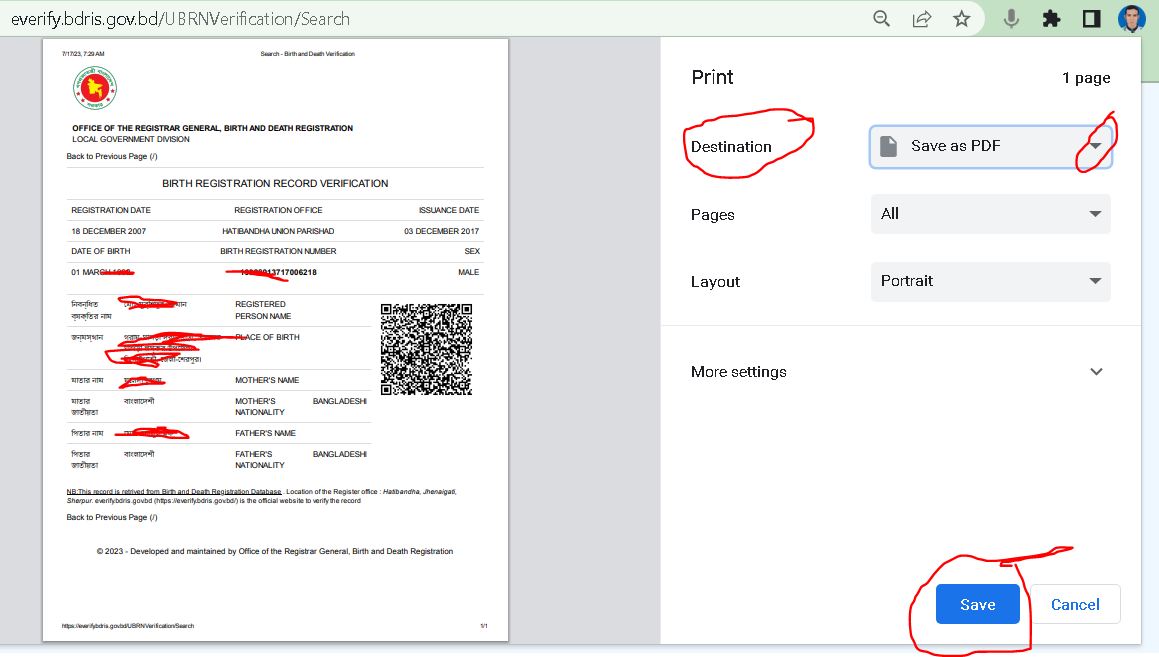Viewport: 1159px width, 657px height.
Task: Click the zoom magnifier icon in address bar
Action: pos(881,19)
